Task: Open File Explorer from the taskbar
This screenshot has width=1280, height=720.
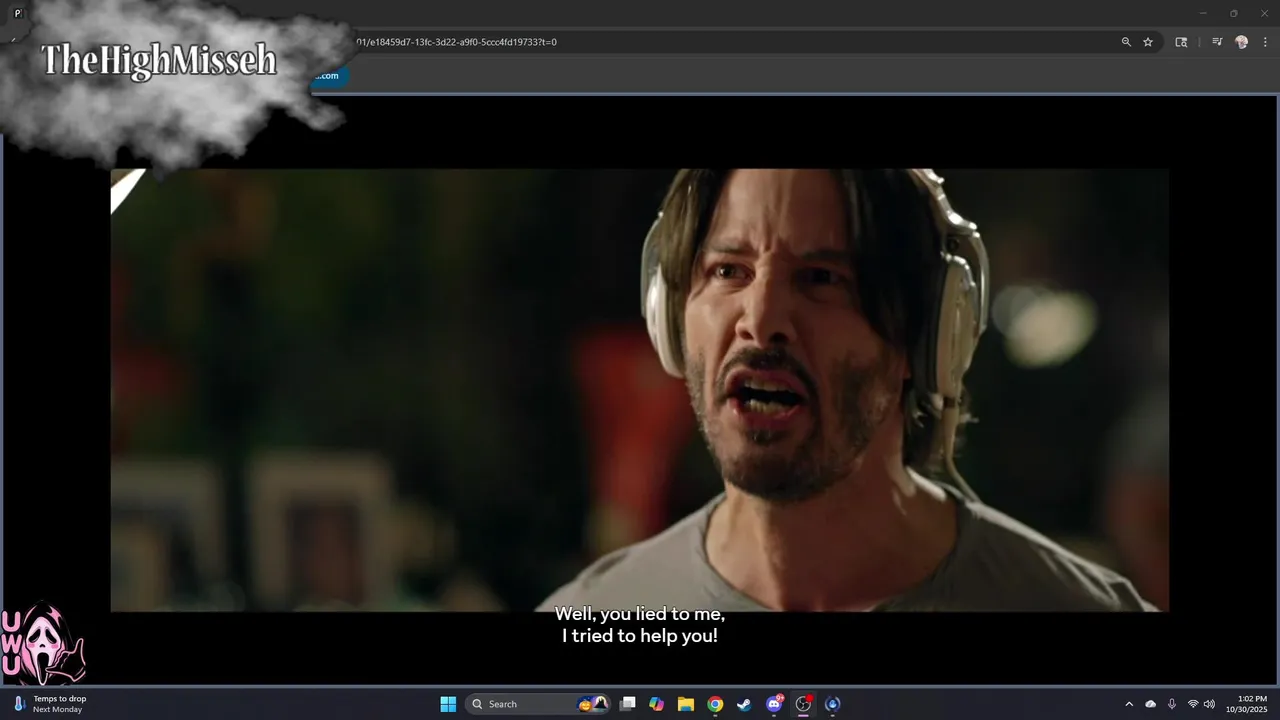Action: (x=685, y=704)
